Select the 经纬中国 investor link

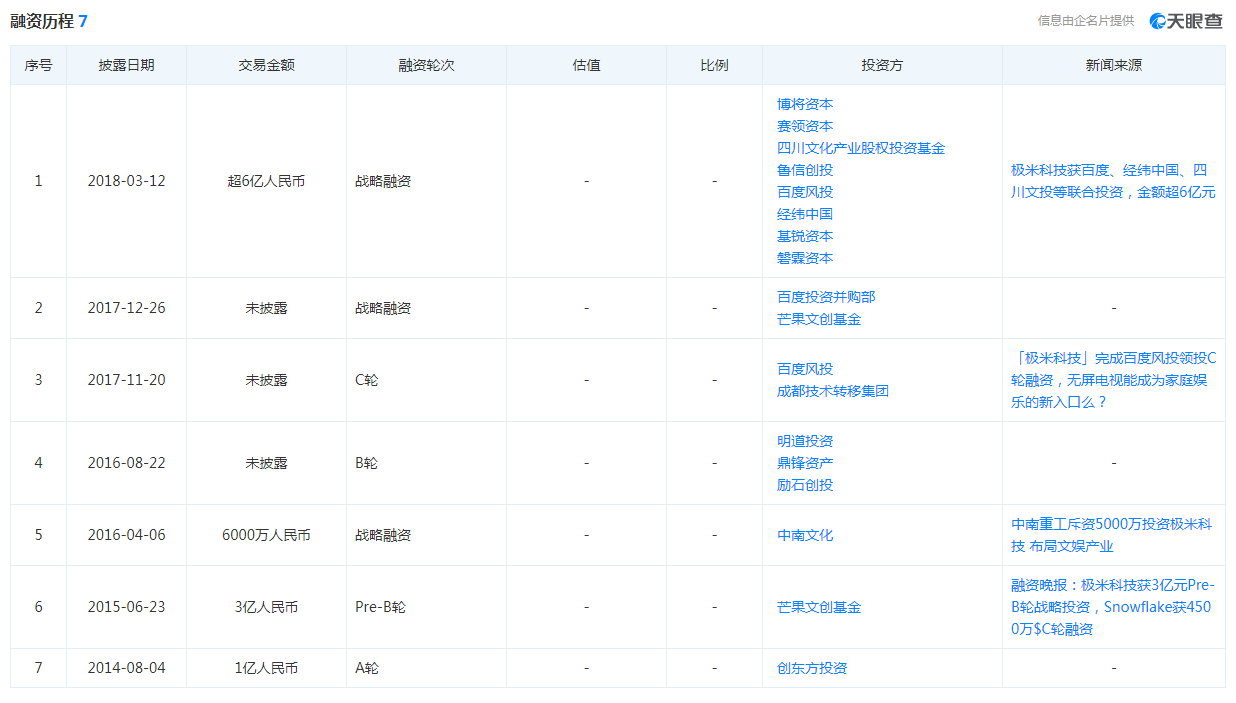point(805,214)
